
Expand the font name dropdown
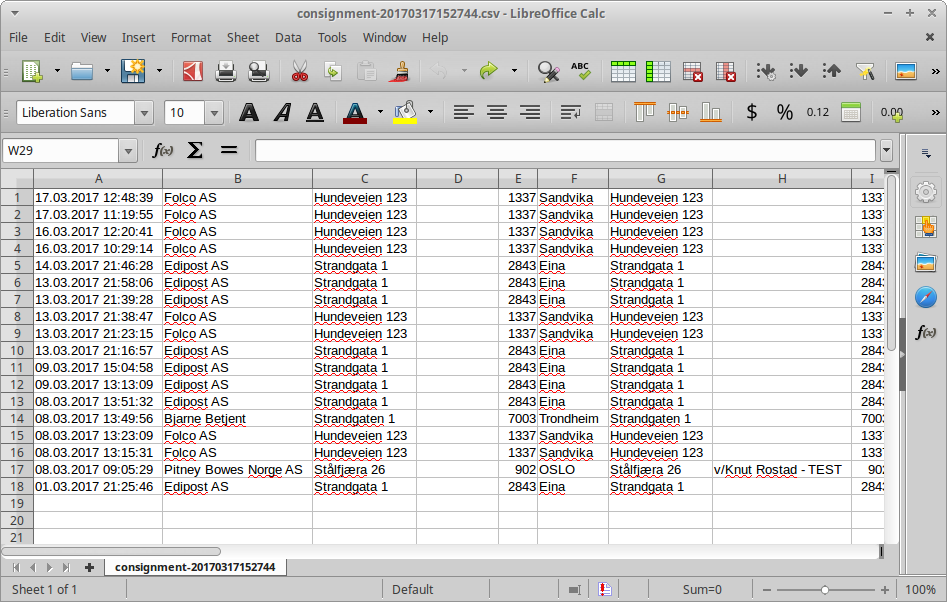144,113
